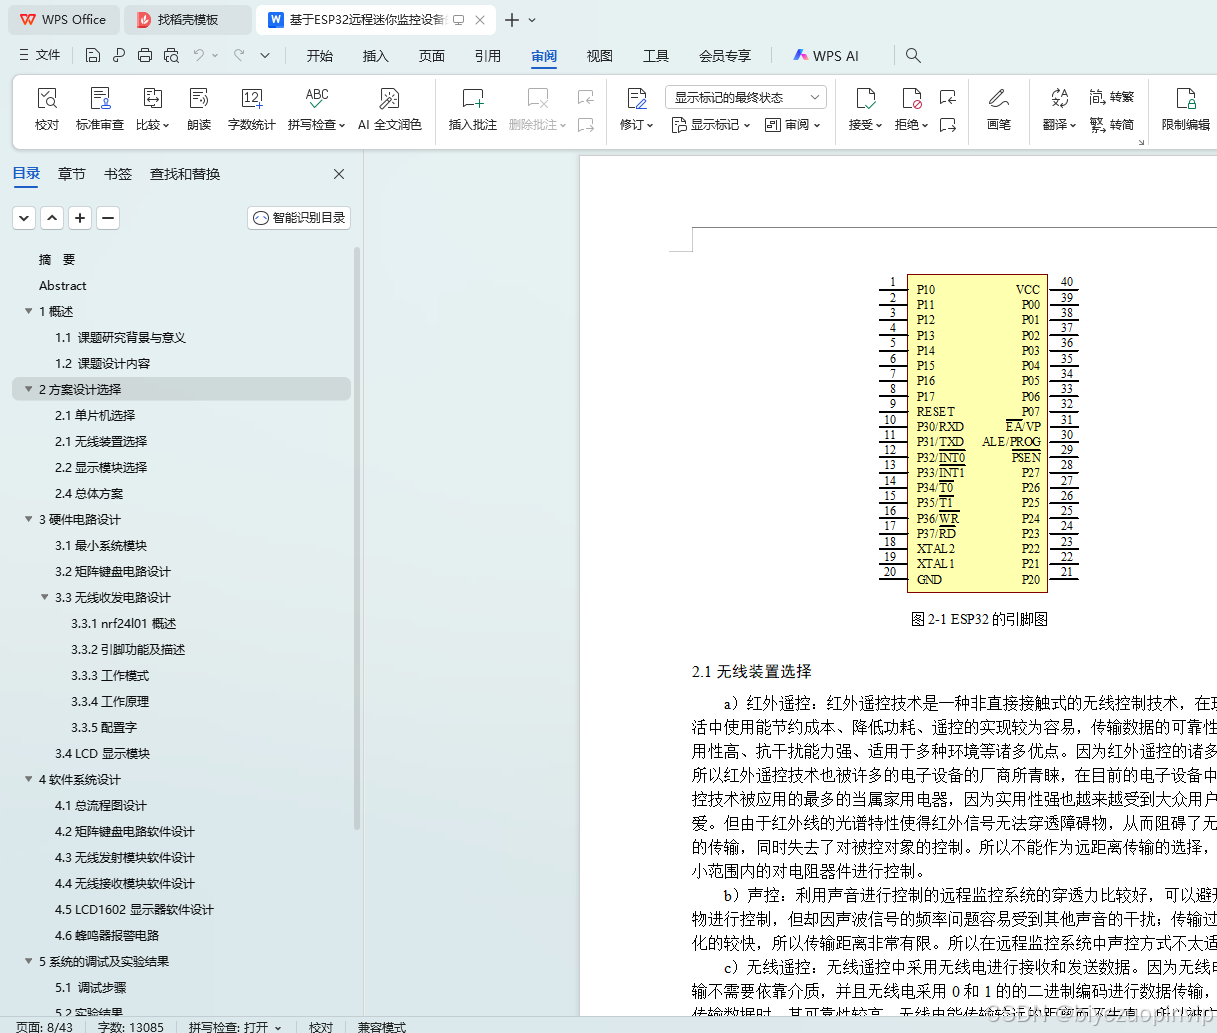Click the 接受 accept changes icon
This screenshot has height=1033, width=1217.
tap(866, 98)
